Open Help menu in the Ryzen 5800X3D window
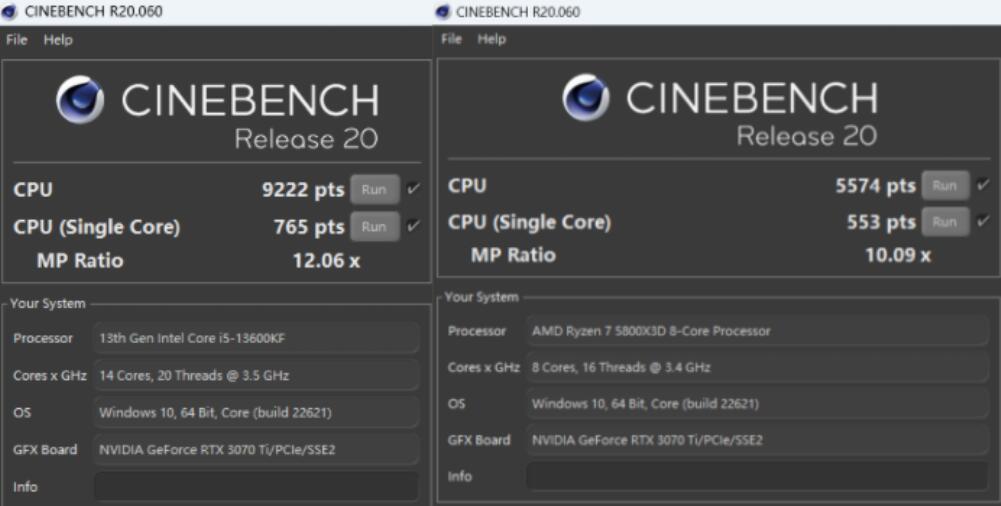Screen dimensions: 1001x506 492,39
